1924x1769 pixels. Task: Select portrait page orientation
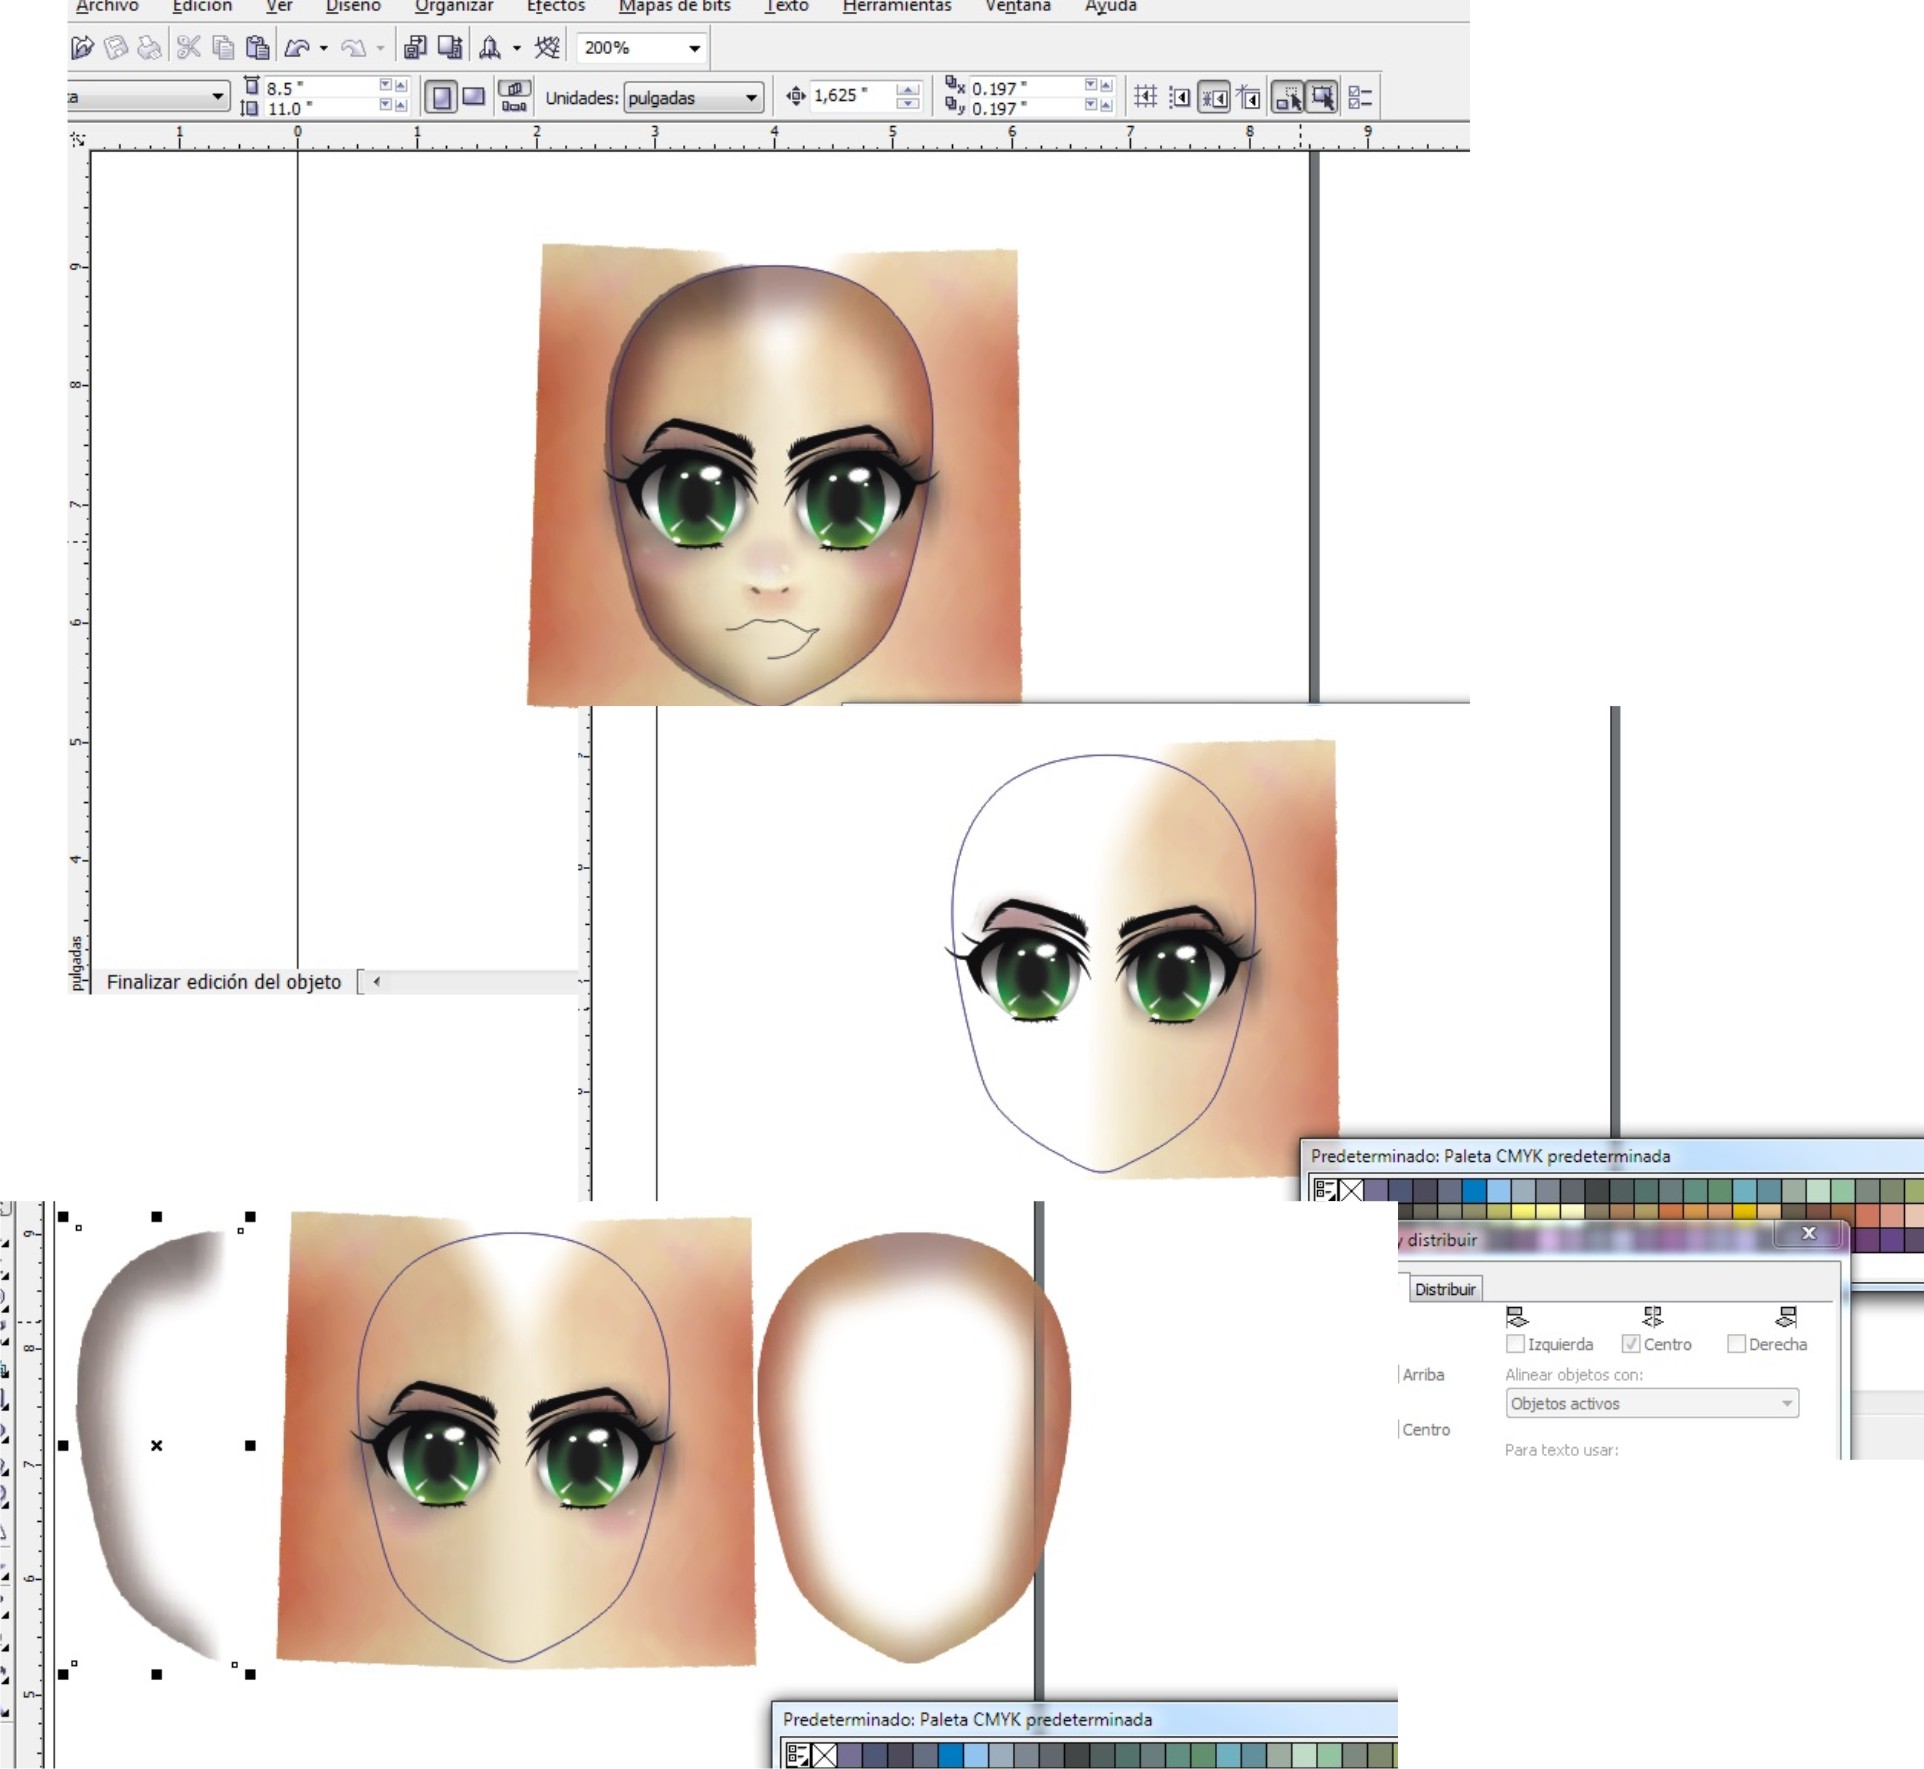tap(441, 97)
